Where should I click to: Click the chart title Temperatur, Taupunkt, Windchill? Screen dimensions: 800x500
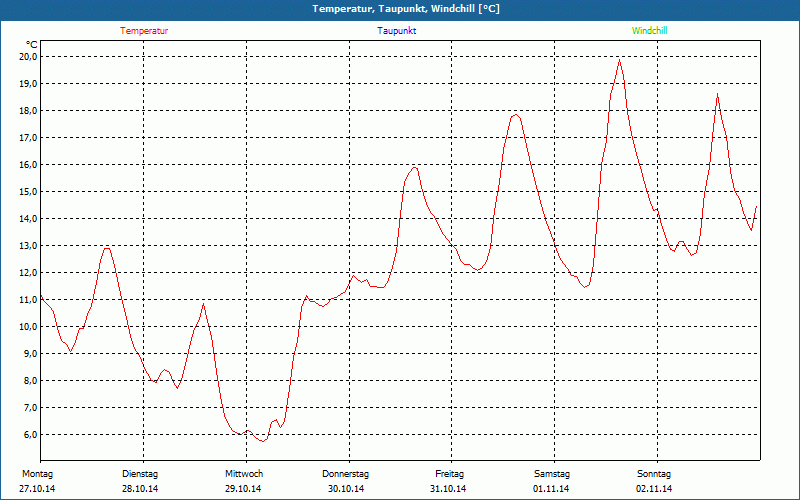click(406, 9)
